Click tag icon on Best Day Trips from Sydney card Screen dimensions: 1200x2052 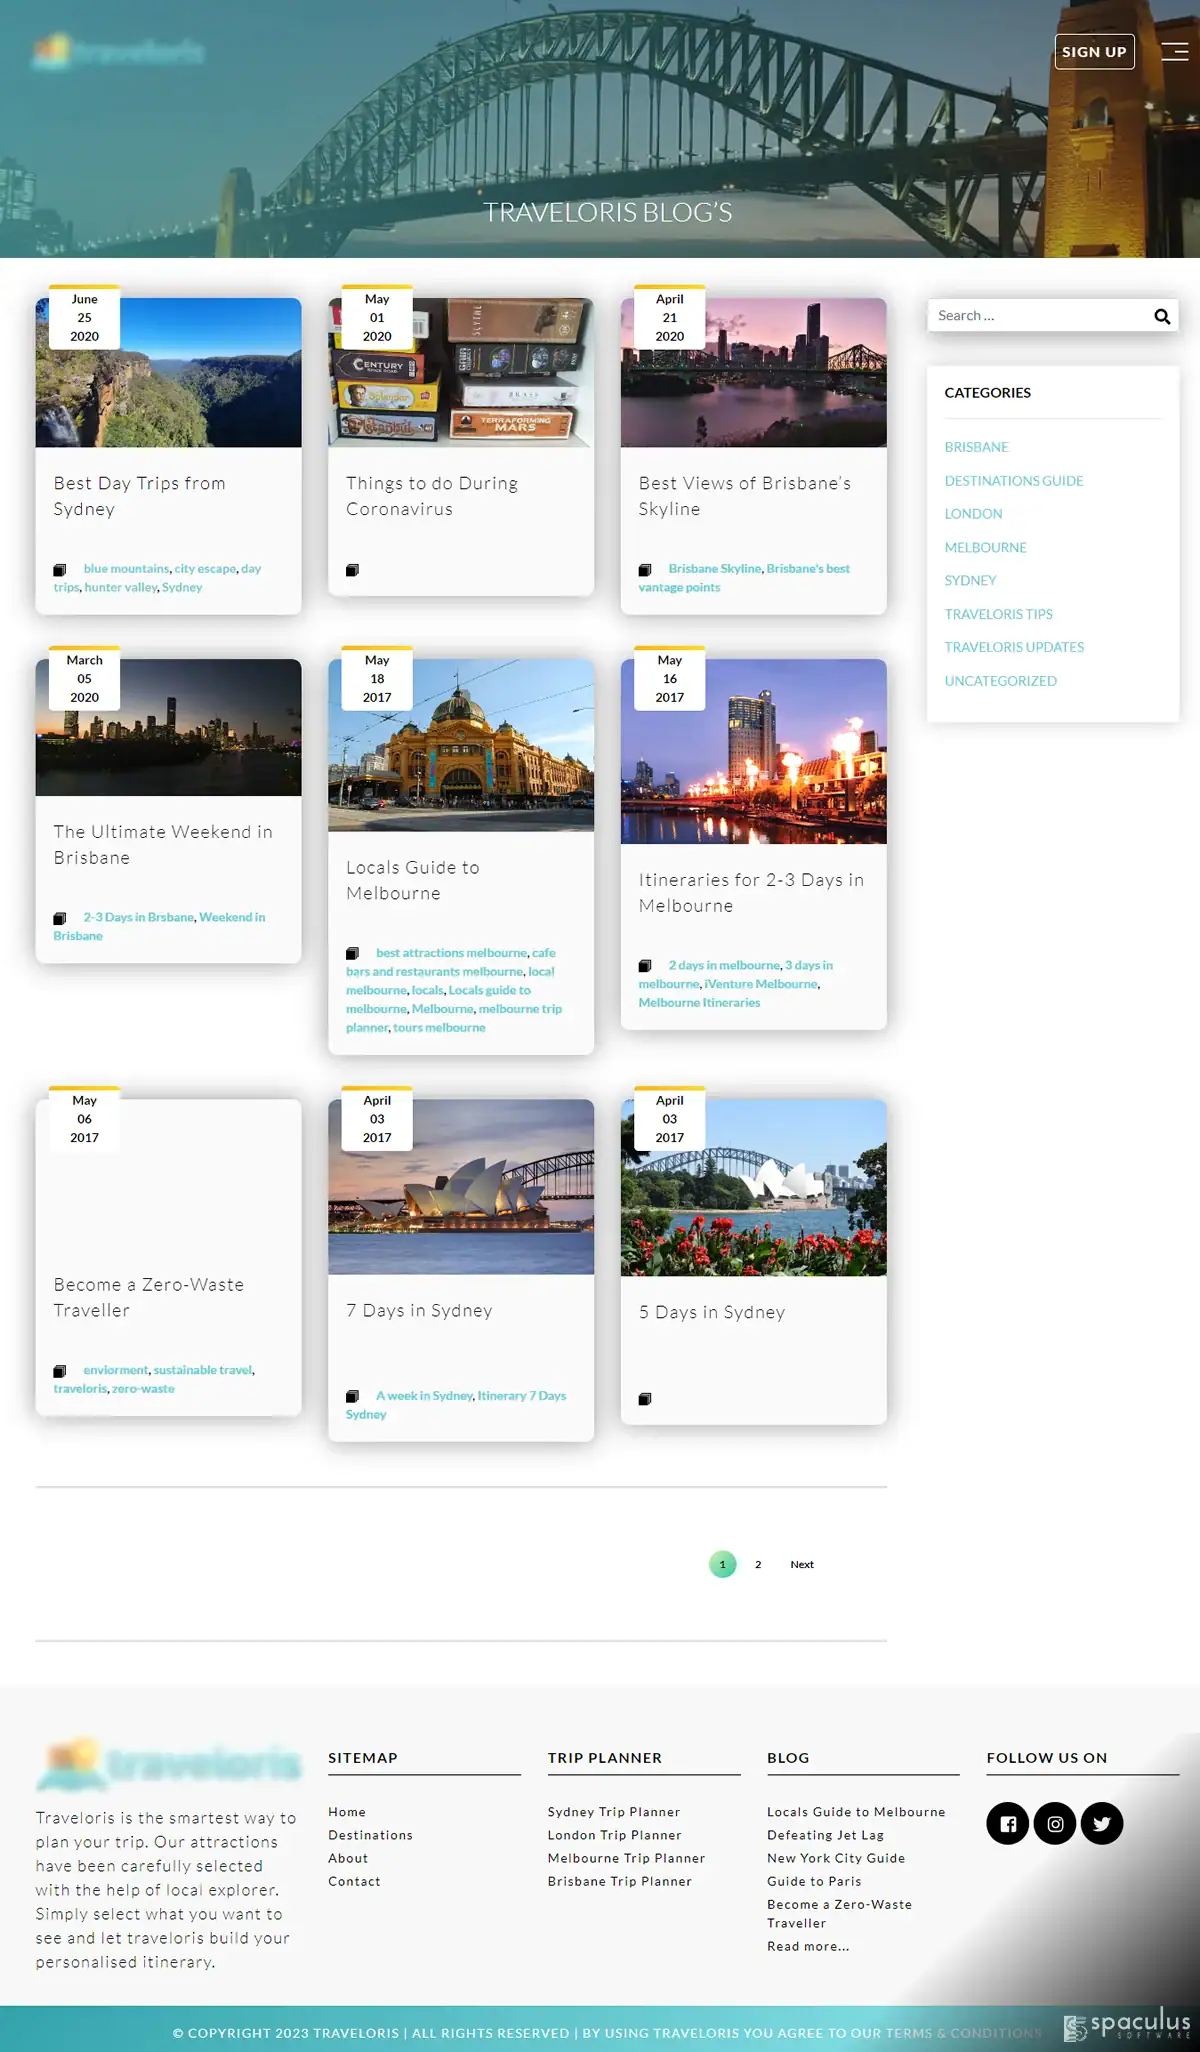pyautogui.click(x=60, y=570)
